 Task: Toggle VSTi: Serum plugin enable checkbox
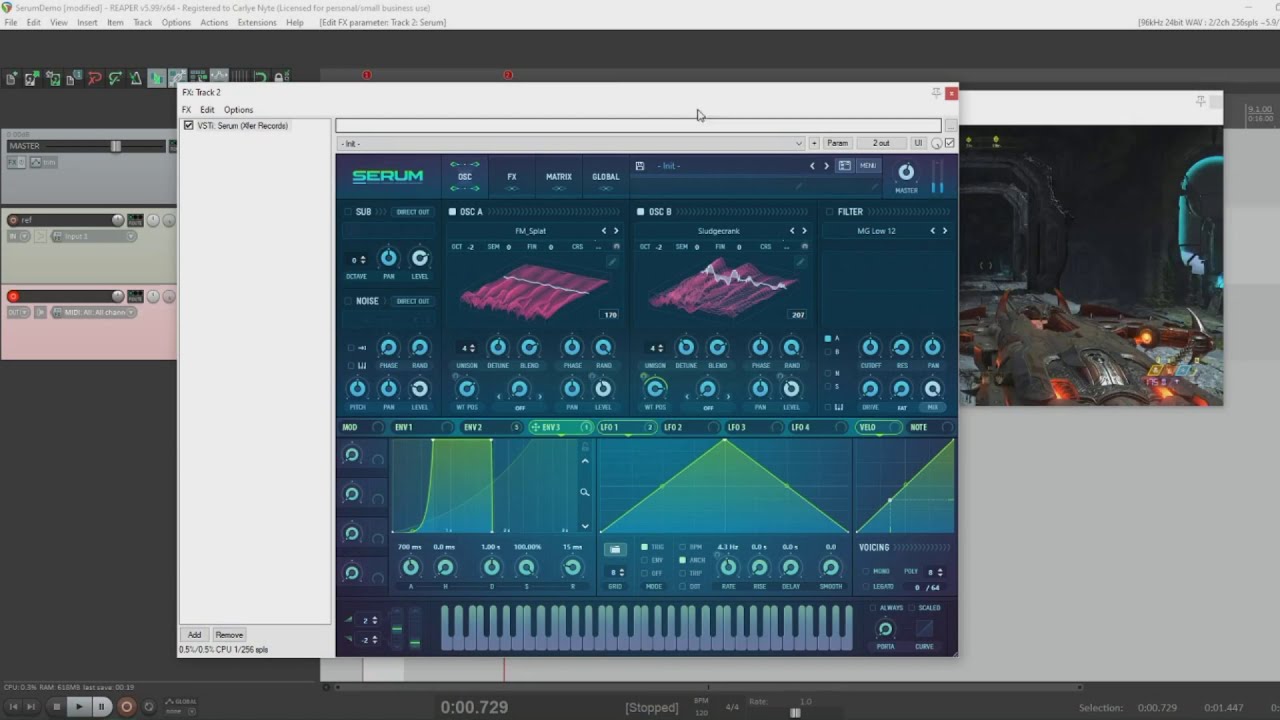pyautogui.click(x=188, y=126)
